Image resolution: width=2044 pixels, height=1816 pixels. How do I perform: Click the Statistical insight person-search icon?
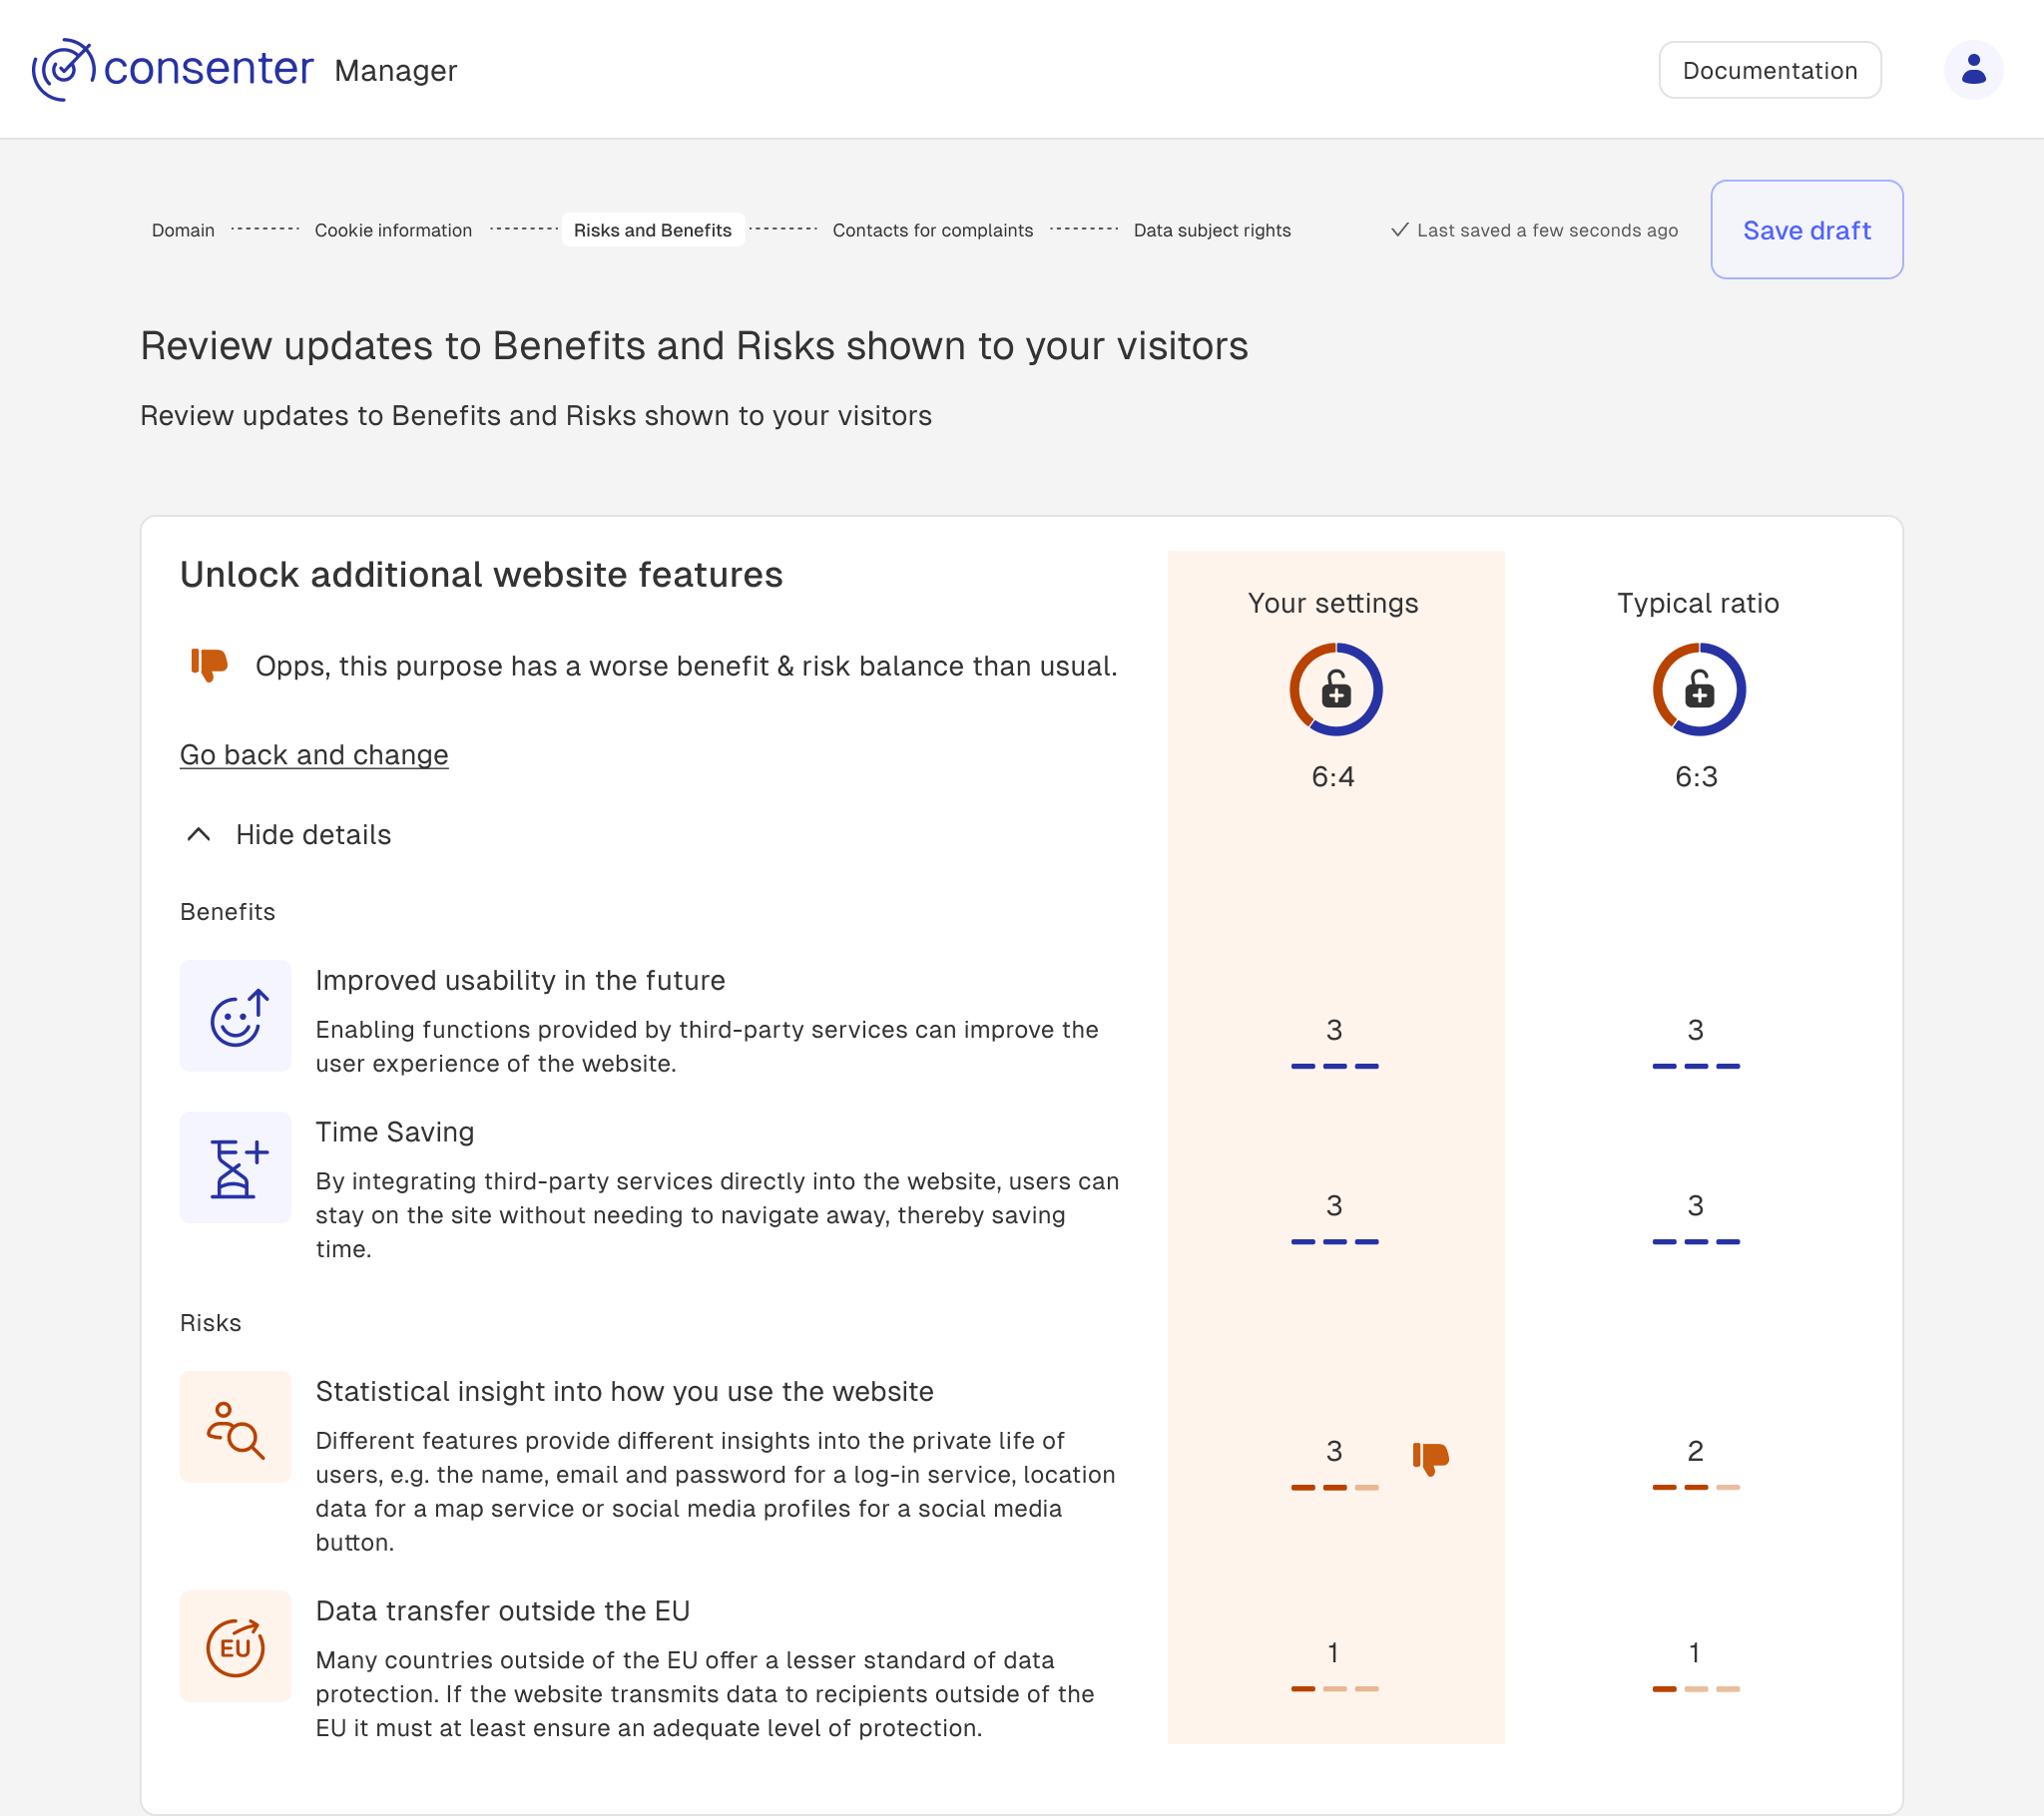pos(236,1428)
